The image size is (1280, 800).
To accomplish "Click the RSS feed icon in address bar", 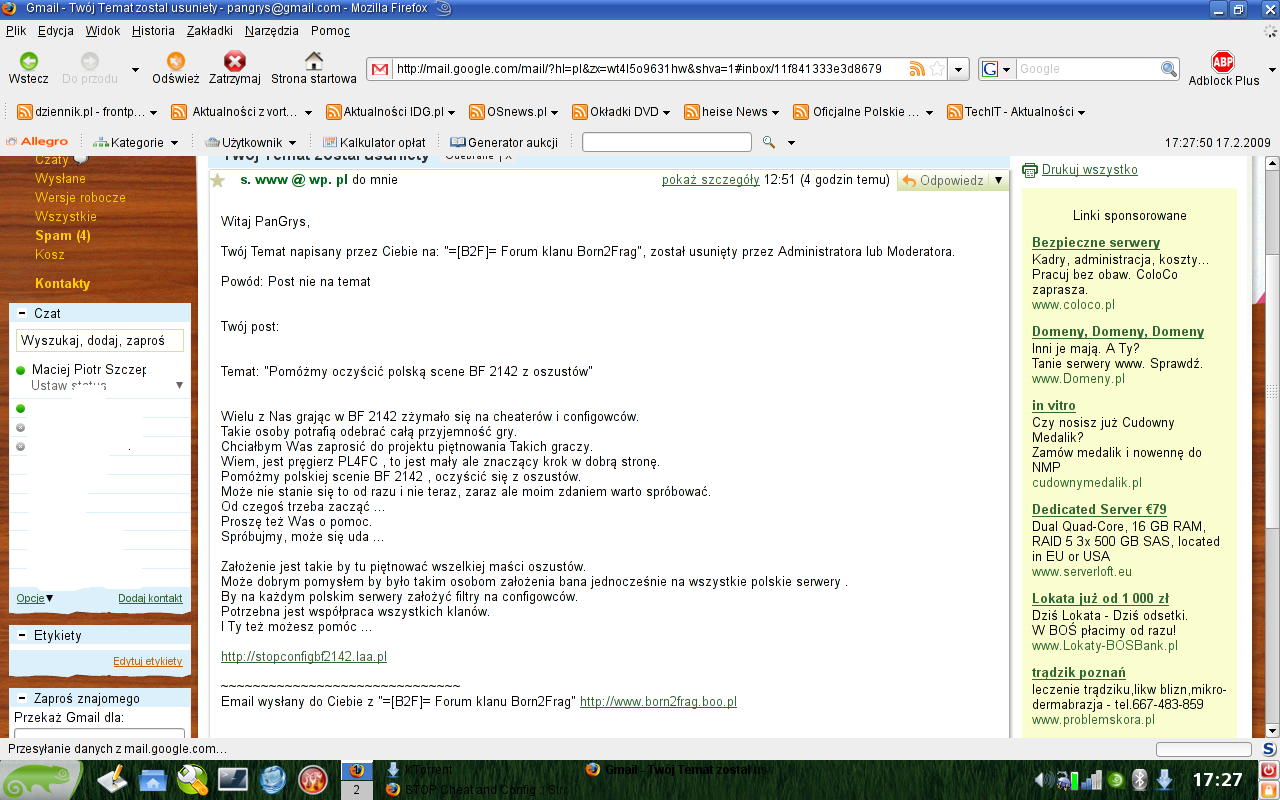I will point(917,69).
